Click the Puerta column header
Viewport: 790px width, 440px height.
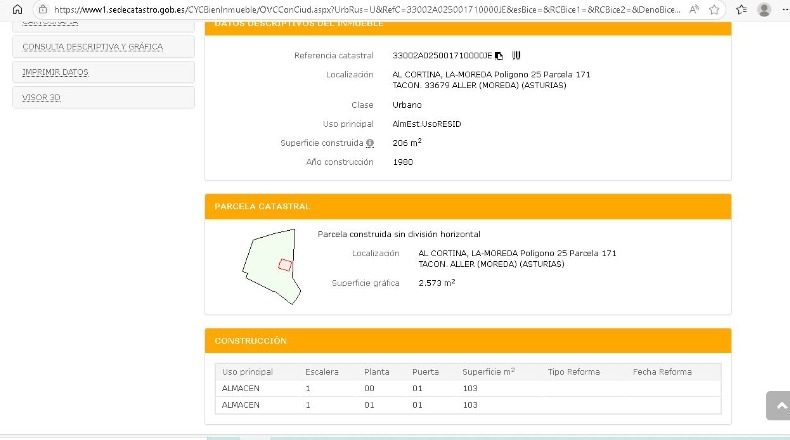click(x=425, y=372)
